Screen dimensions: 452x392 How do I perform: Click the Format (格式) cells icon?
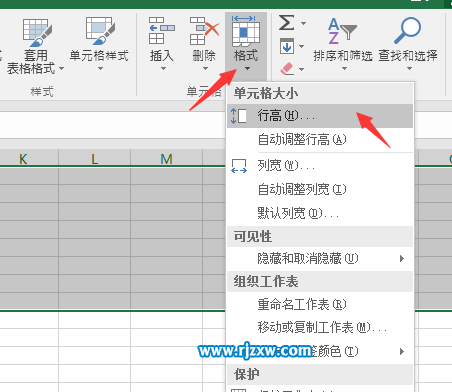click(x=246, y=31)
